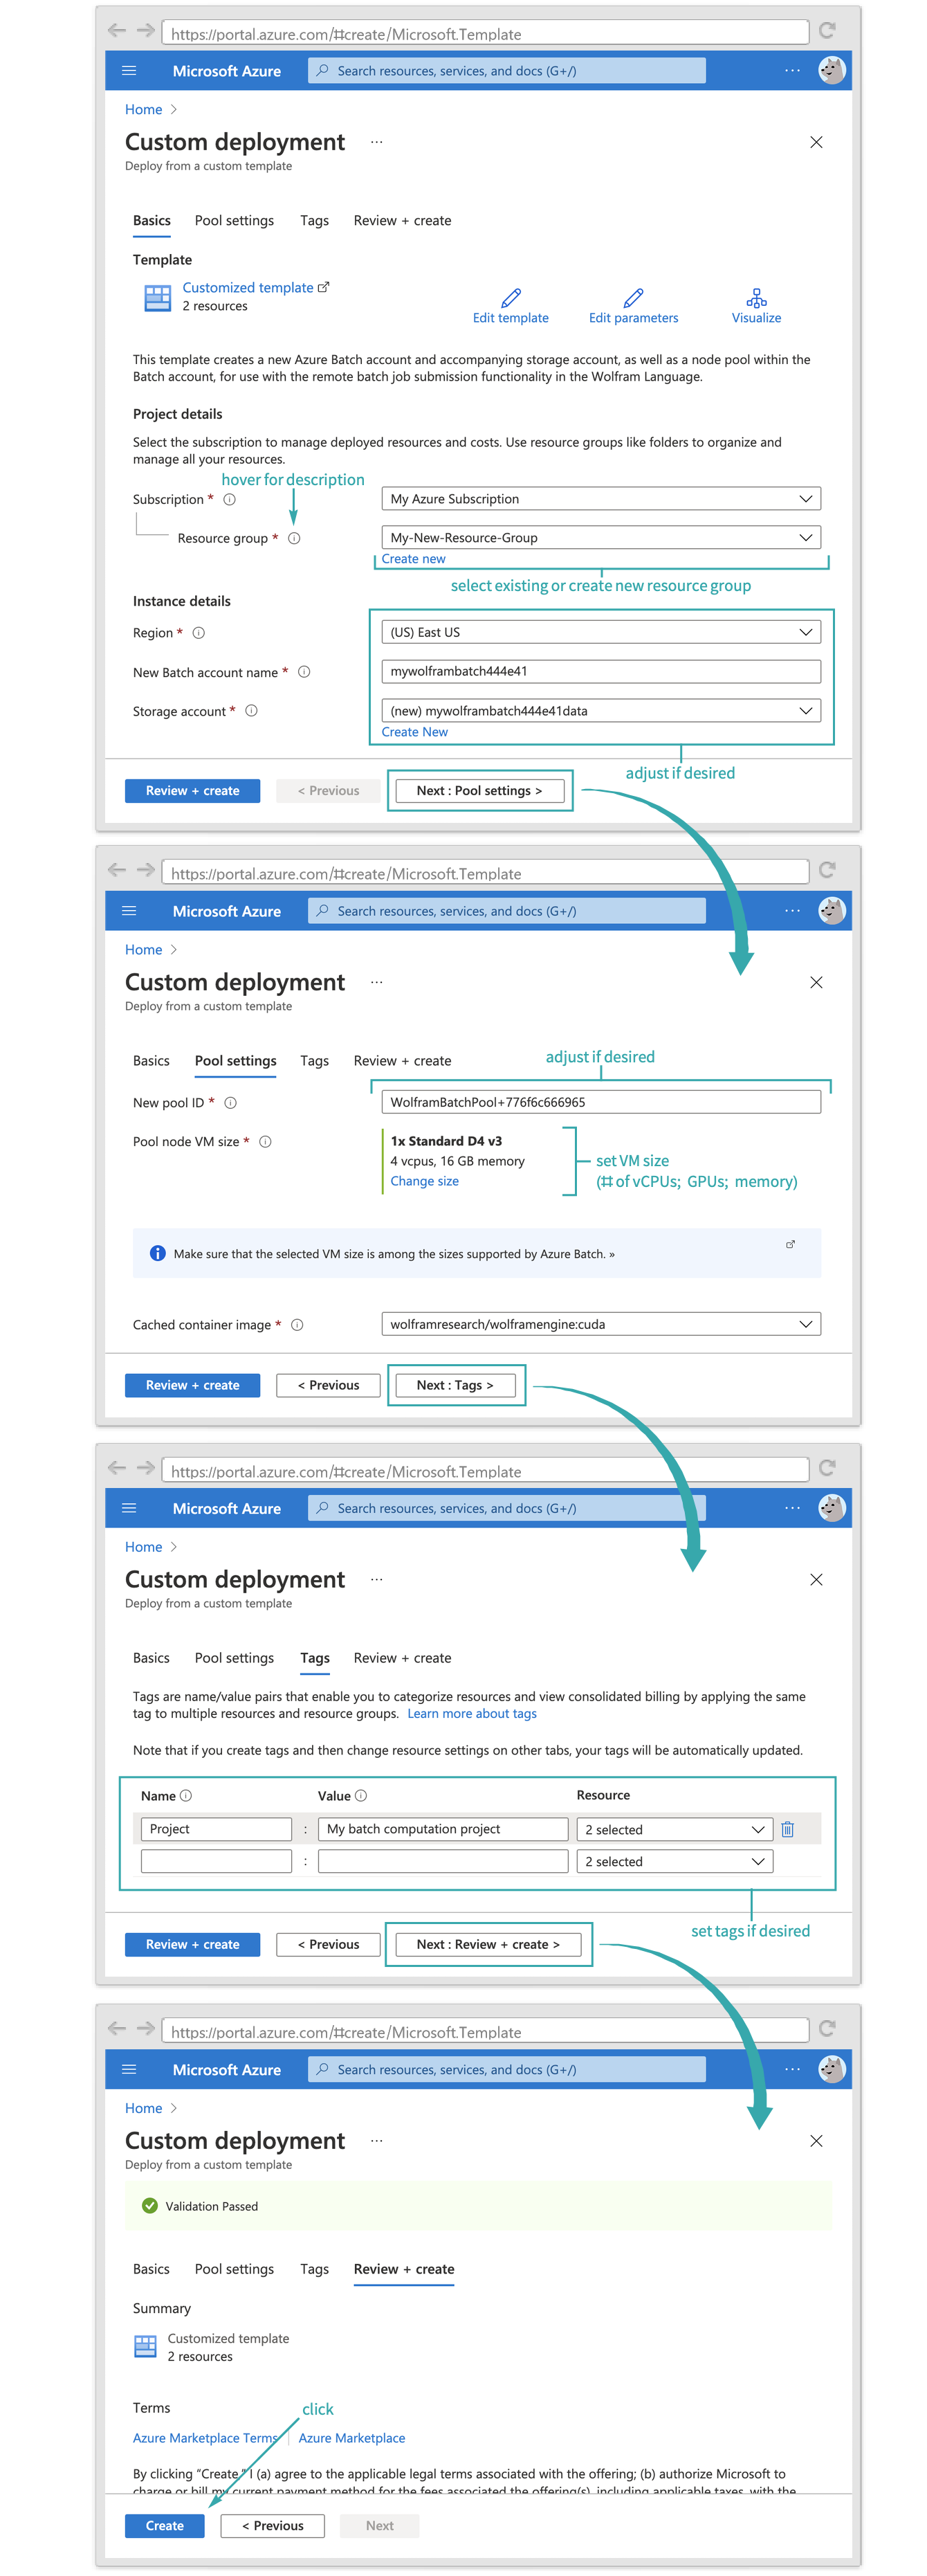Click the Change size link

tap(424, 1181)
